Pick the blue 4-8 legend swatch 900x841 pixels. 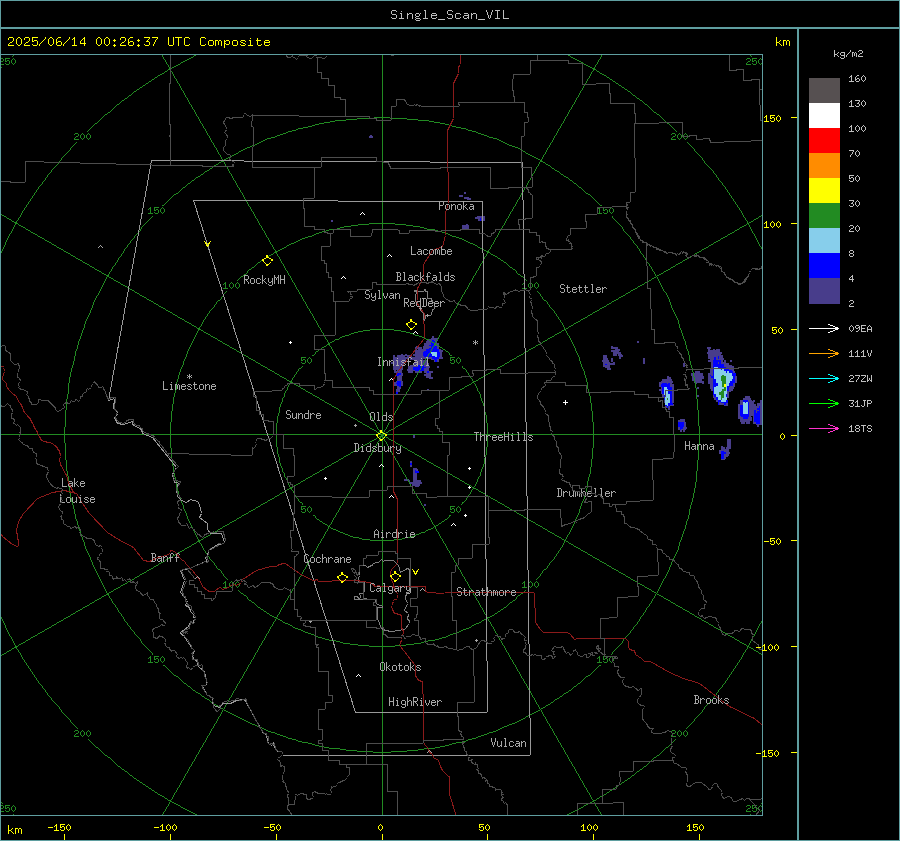coord(824,266)
